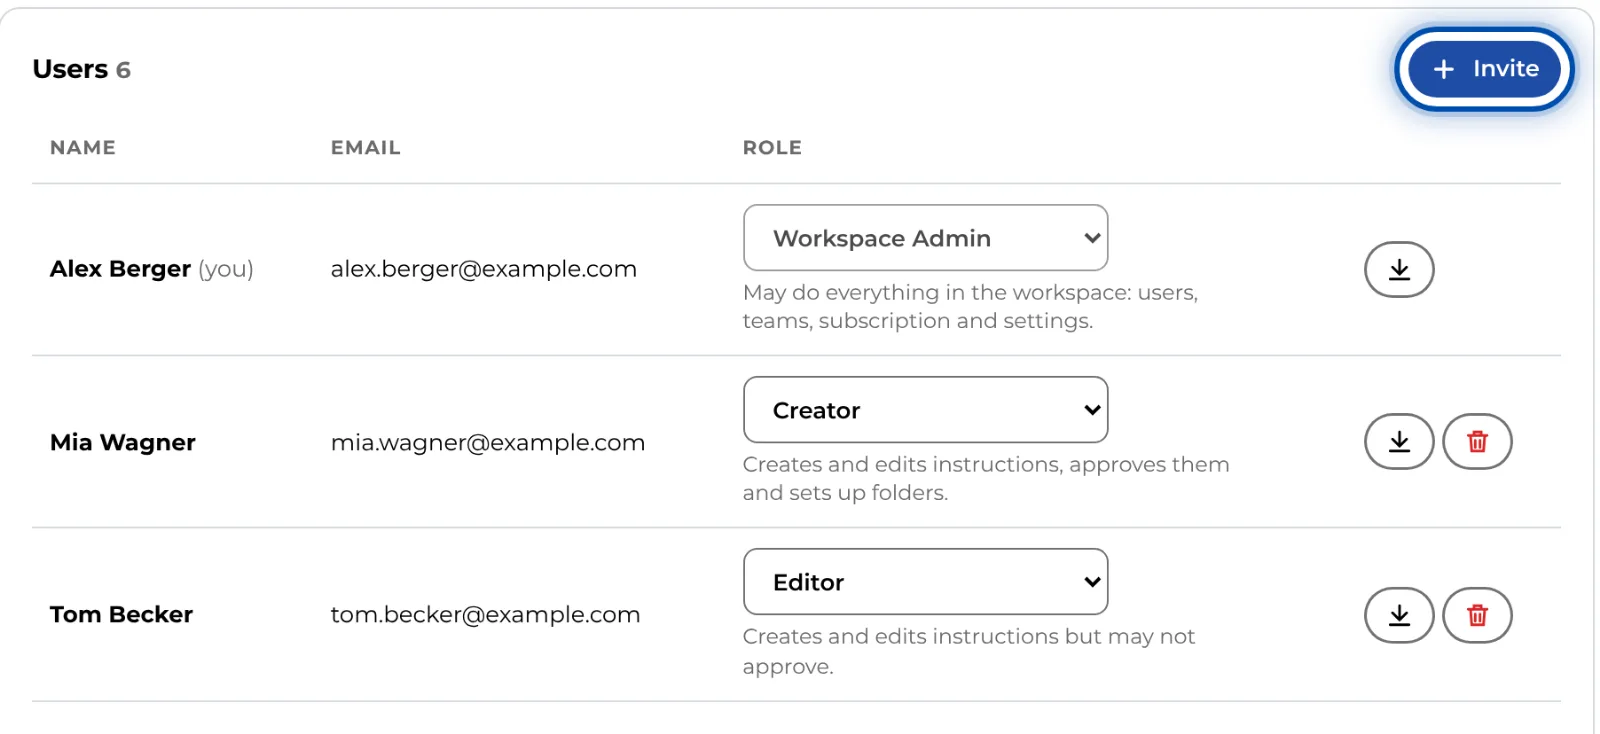The height and width of the screenshot is (734, 1600).
Task: Remove Tom Becker using red trash icon
Action: point(1477,615)
